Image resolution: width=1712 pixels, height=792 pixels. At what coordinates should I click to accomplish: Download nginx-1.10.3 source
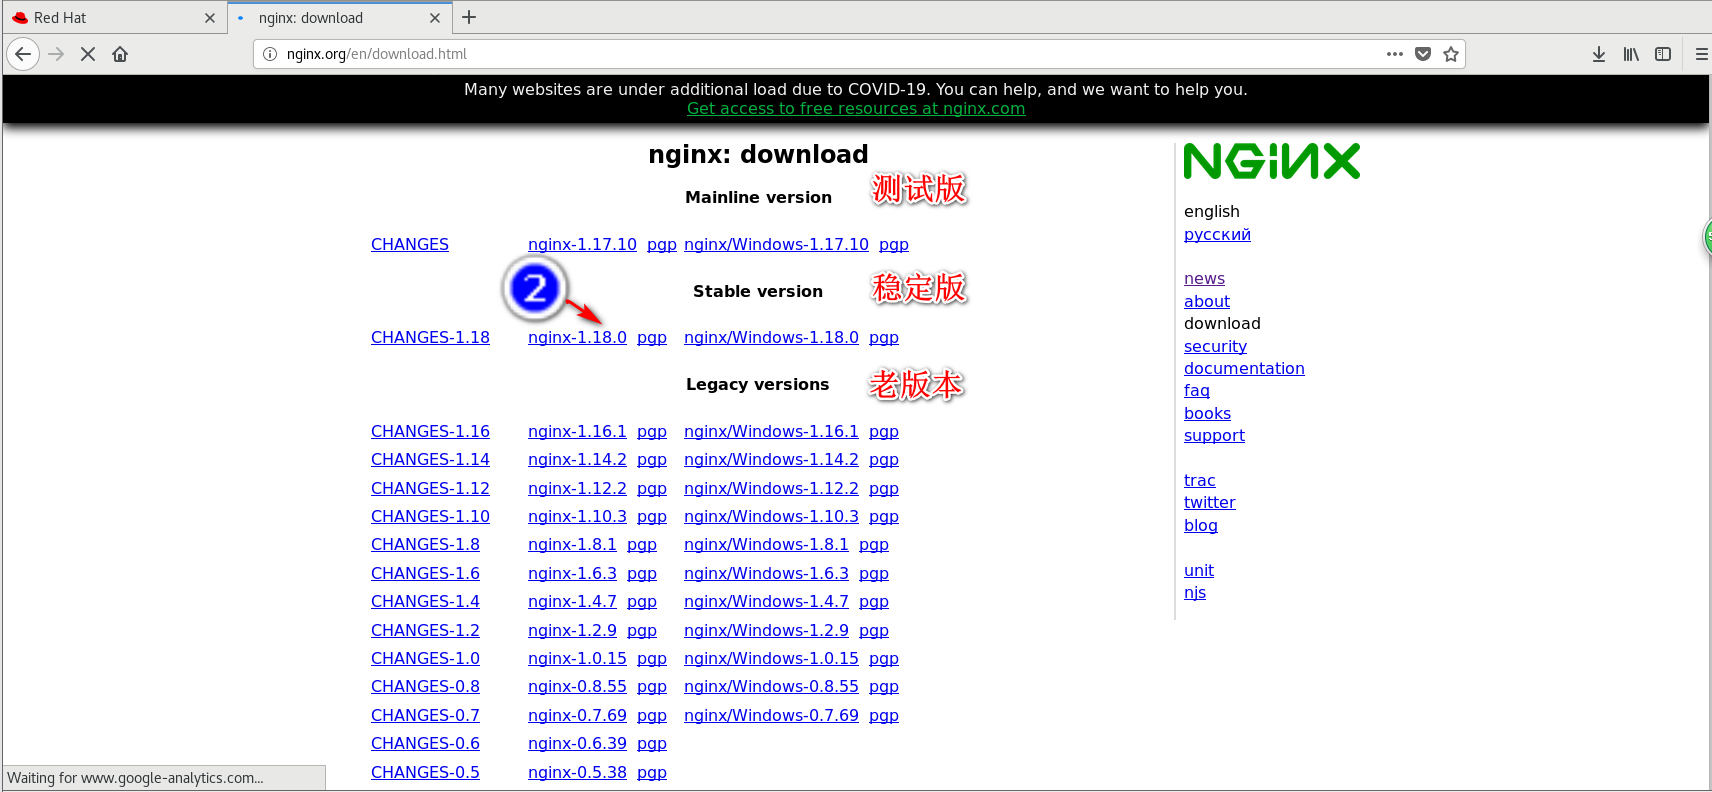click(x=577, y=516)
